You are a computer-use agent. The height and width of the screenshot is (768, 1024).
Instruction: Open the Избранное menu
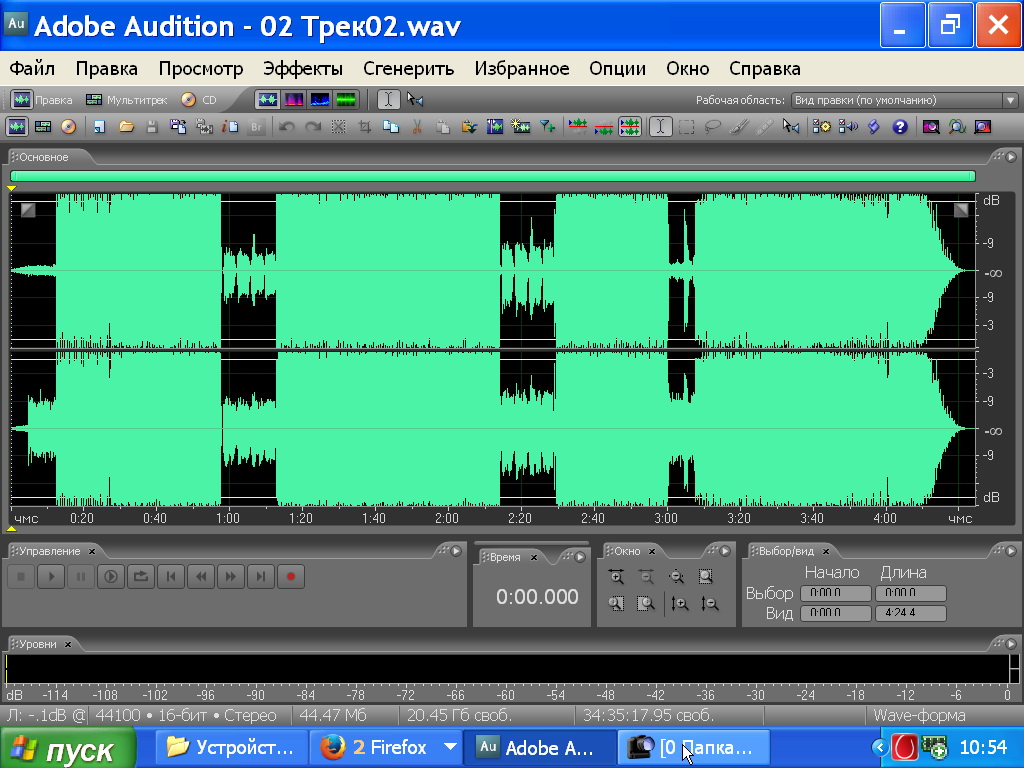click(x=521, y=69)
